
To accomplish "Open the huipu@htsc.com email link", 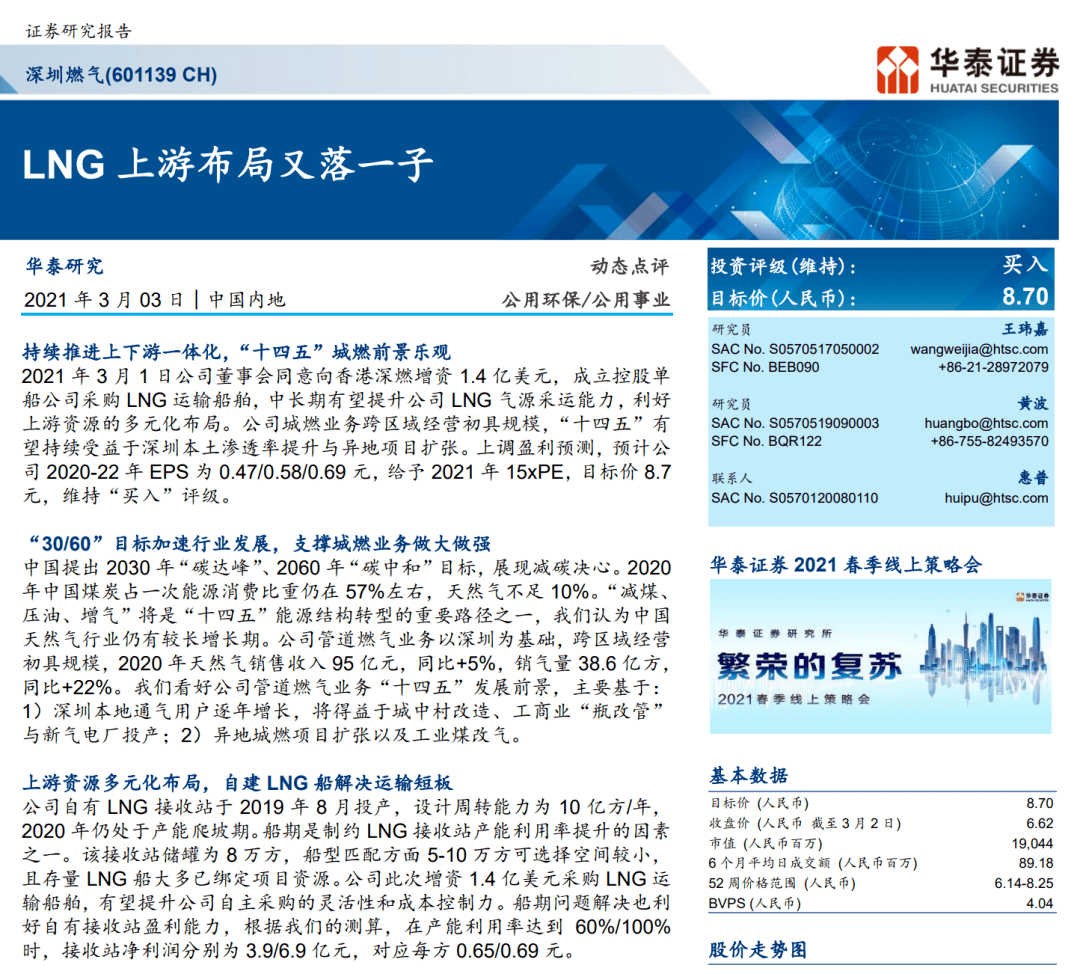I will pos(996,497).
